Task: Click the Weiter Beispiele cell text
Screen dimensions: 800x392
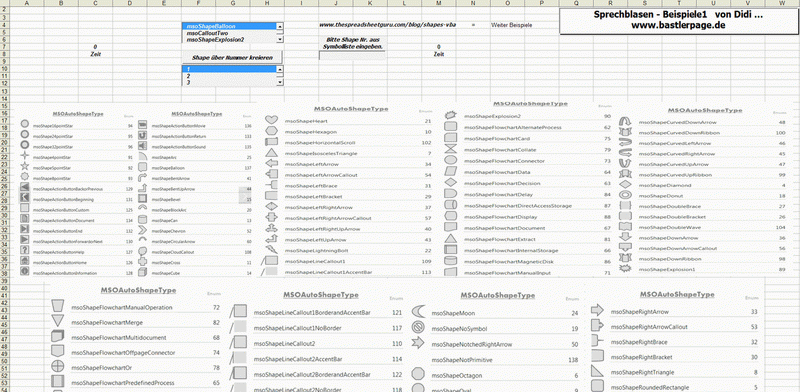Action: pos(511,24)
